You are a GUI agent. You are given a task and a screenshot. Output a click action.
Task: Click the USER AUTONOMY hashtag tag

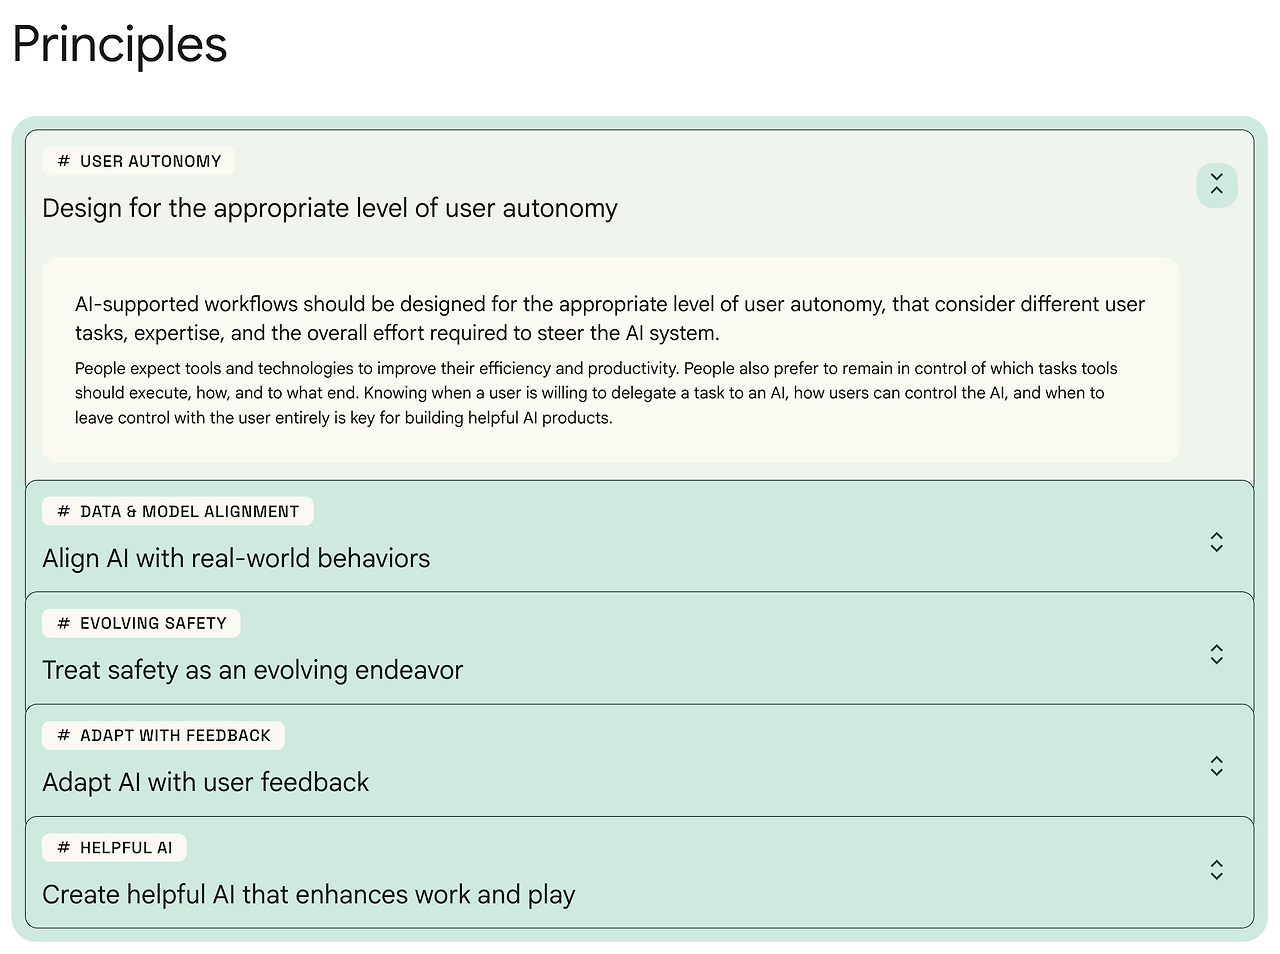(139, 161)
